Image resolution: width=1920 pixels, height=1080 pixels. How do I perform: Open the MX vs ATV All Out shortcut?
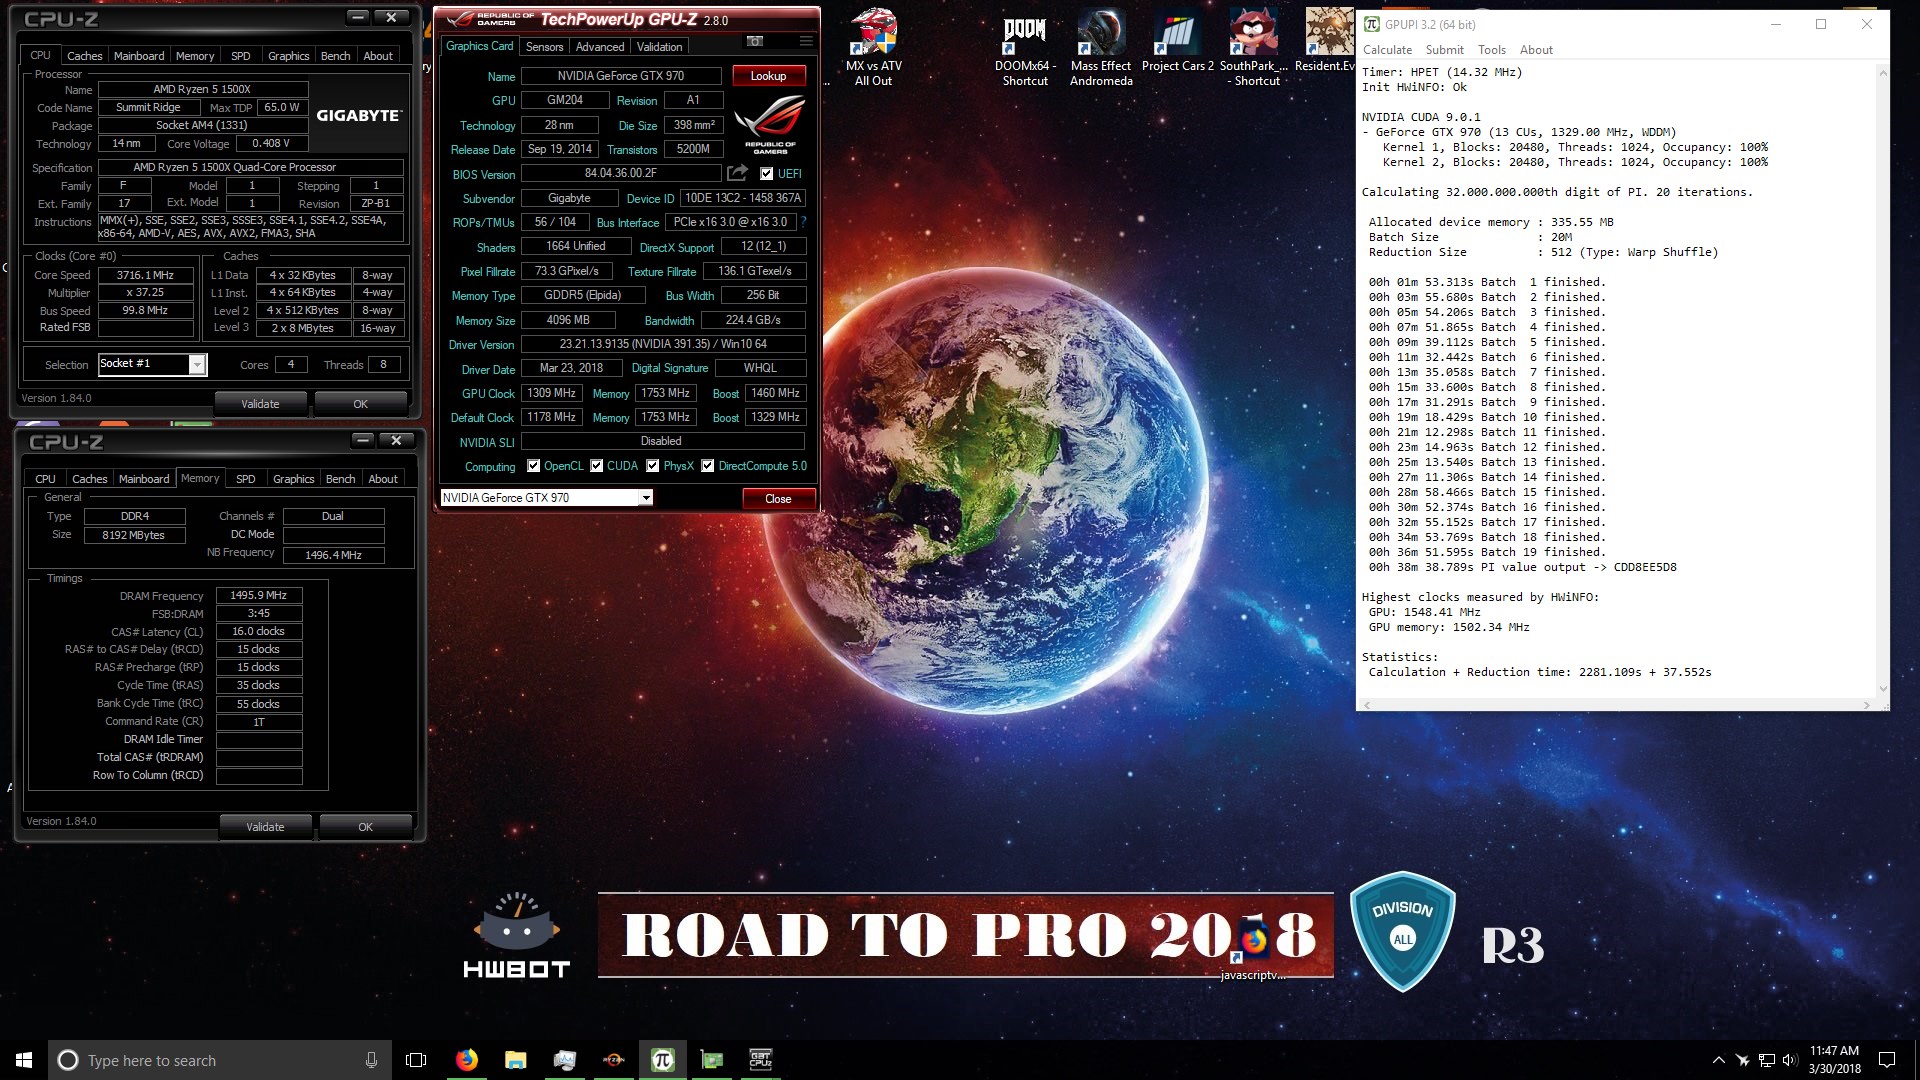(873, 48)
